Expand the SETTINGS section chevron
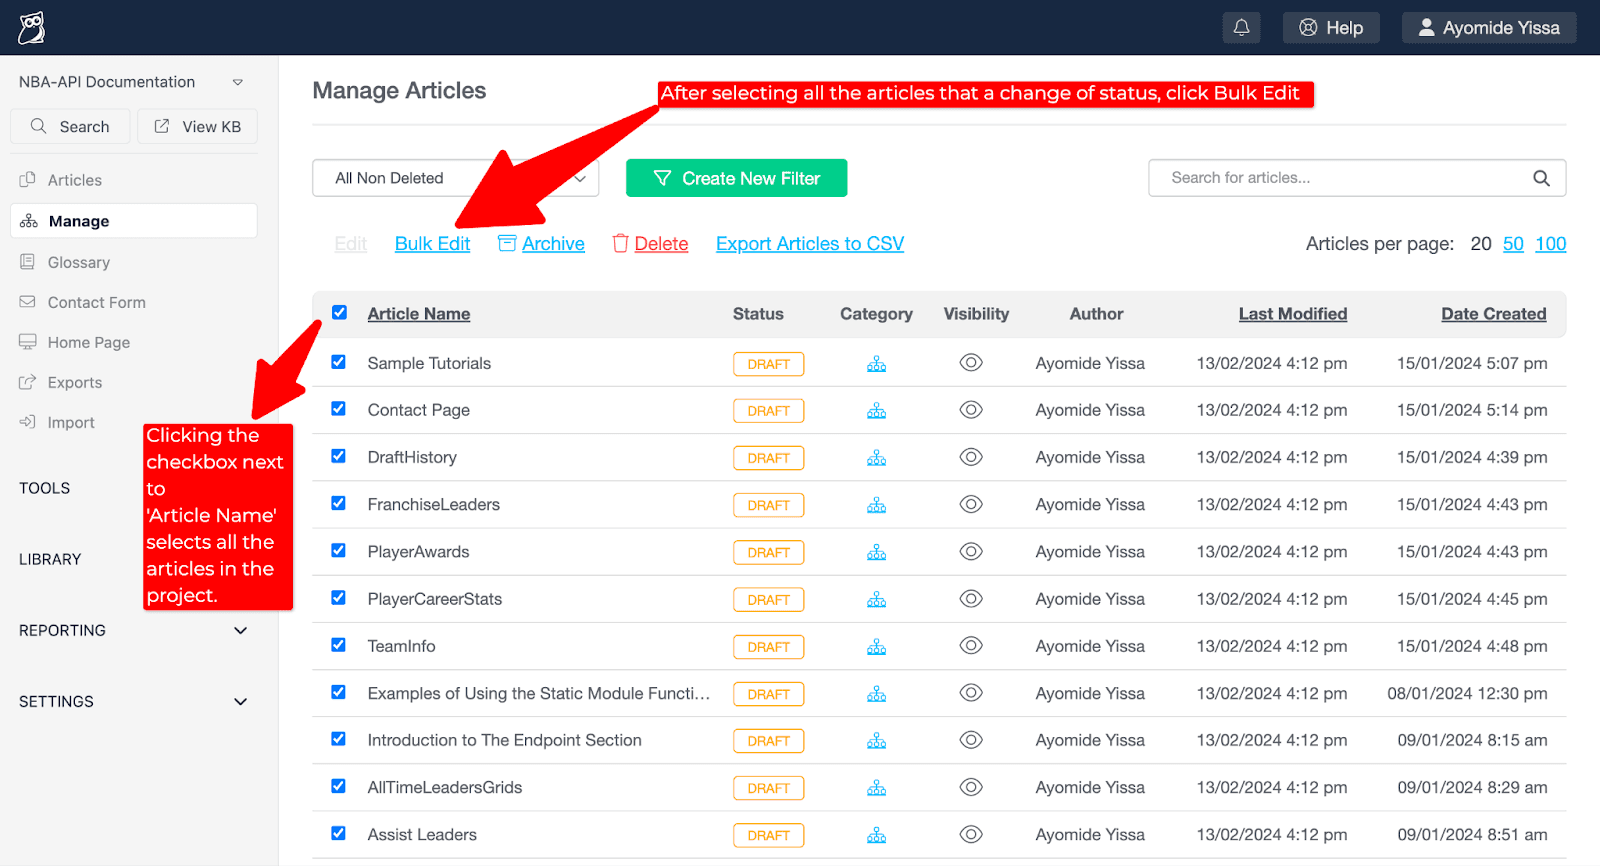The image size is (1600, 866). pyautogui.click(x=240, y=701)
